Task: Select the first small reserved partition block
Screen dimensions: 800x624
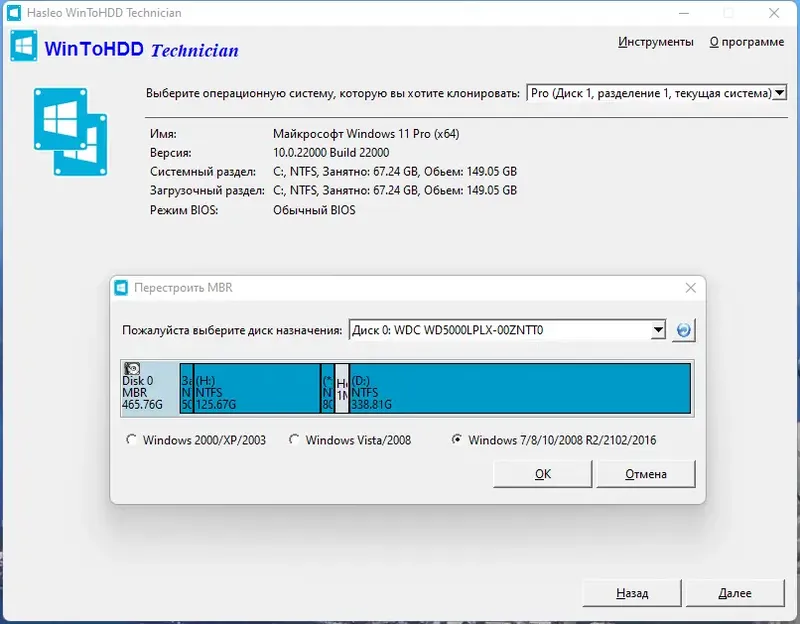Action: (x=187, y=388)
